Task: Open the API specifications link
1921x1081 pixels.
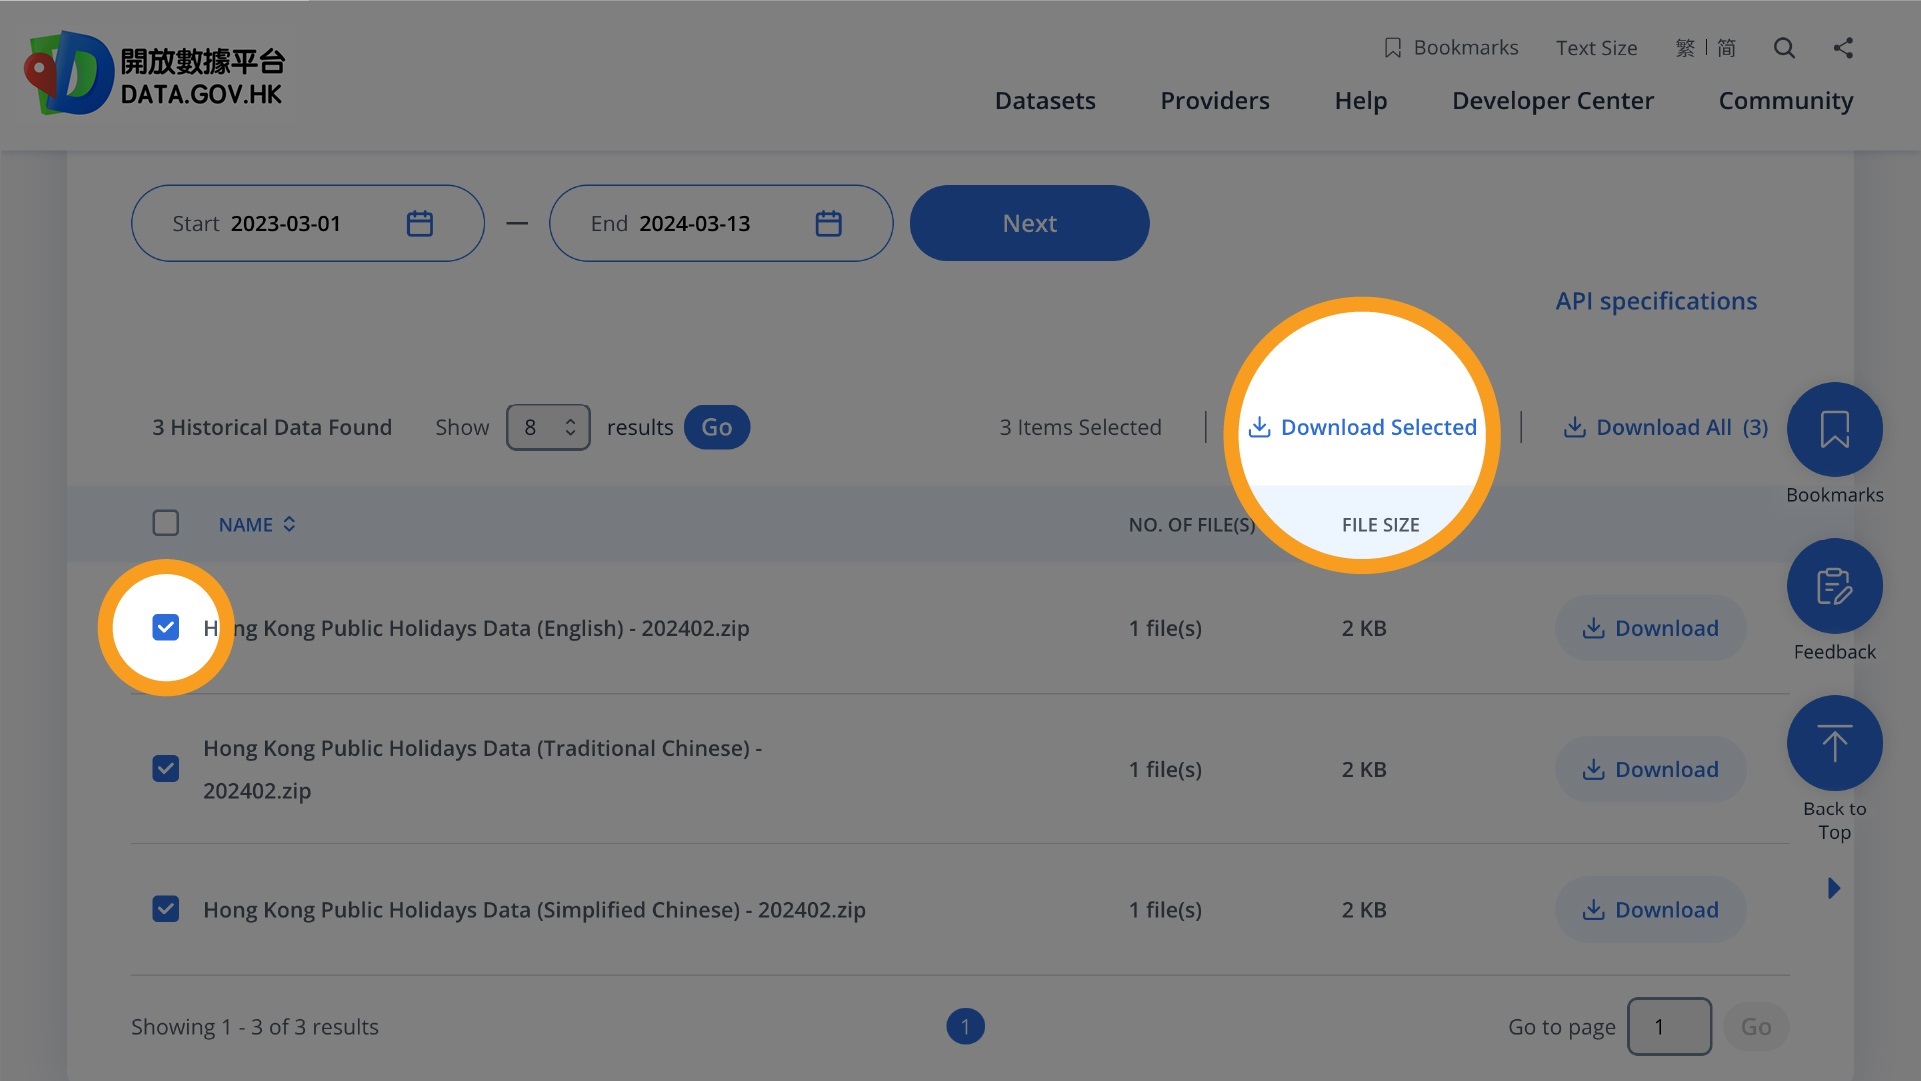Action: pyautogui.click(x=1656, y=301)
